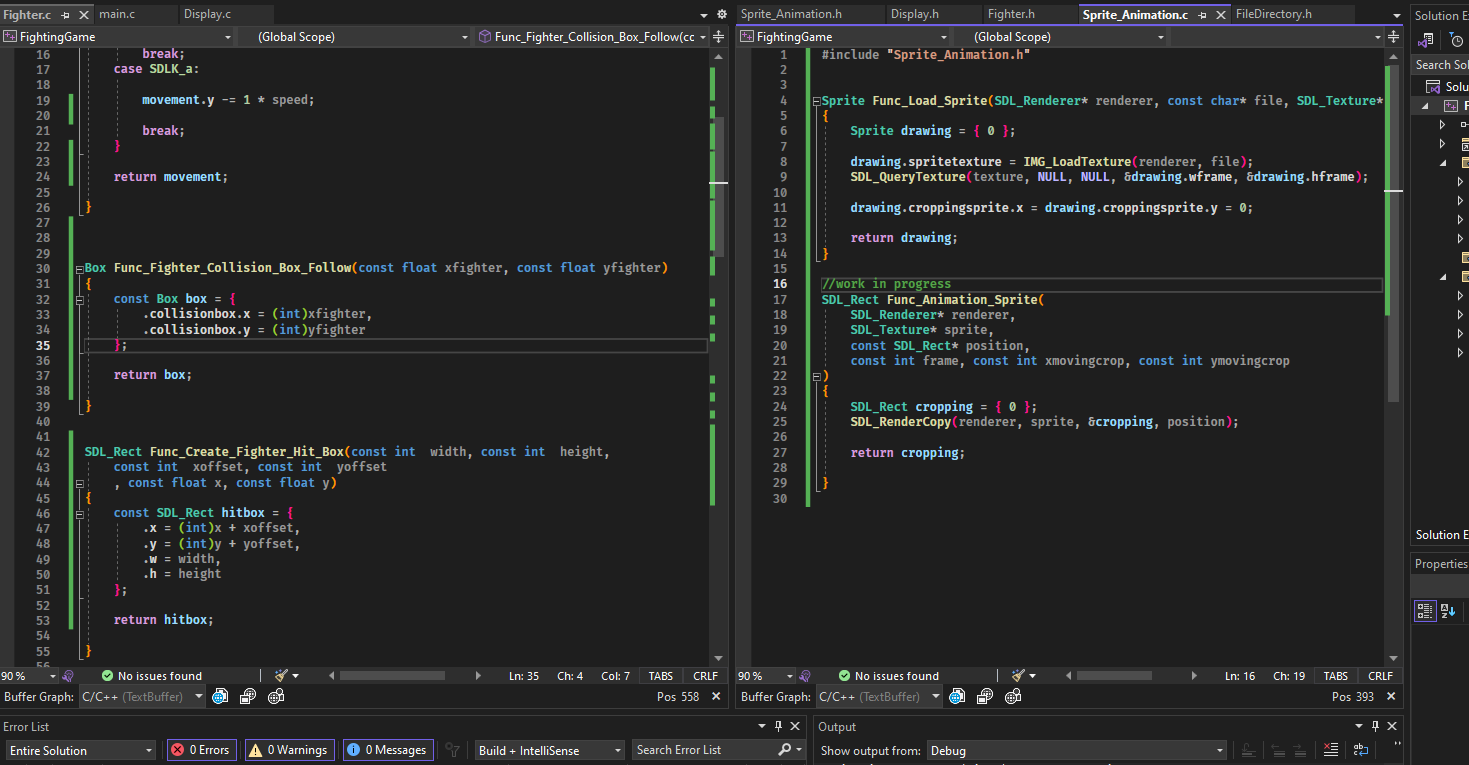Open the Entire Solution scope dropdown
Viewport: 1469px width, 765px height.
(x=80, y=750)
